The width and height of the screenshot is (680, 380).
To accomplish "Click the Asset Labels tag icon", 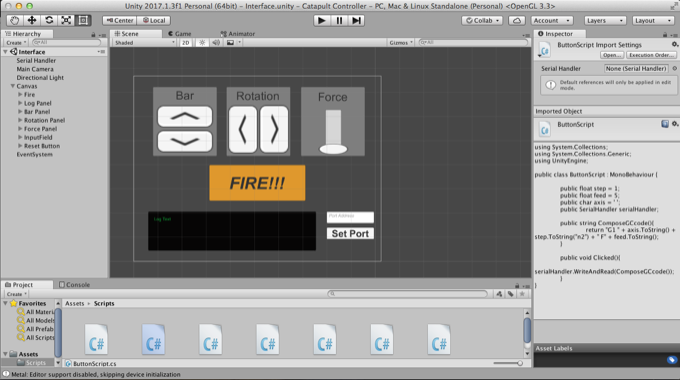I will coord(672,360).
